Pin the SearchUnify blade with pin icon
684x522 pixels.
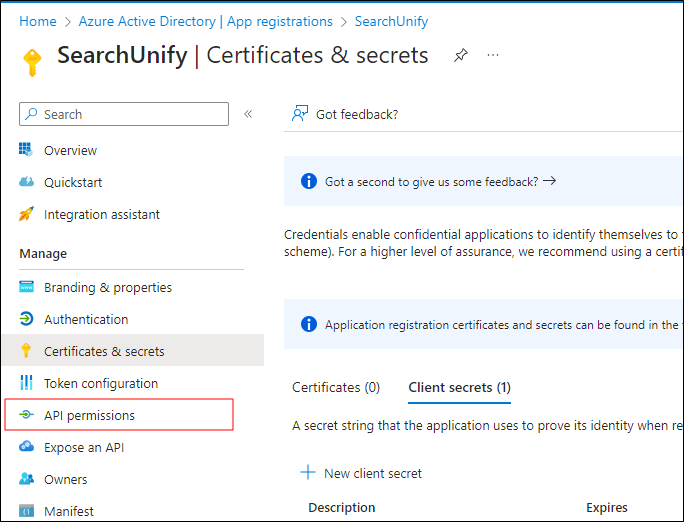pos(460,56)
